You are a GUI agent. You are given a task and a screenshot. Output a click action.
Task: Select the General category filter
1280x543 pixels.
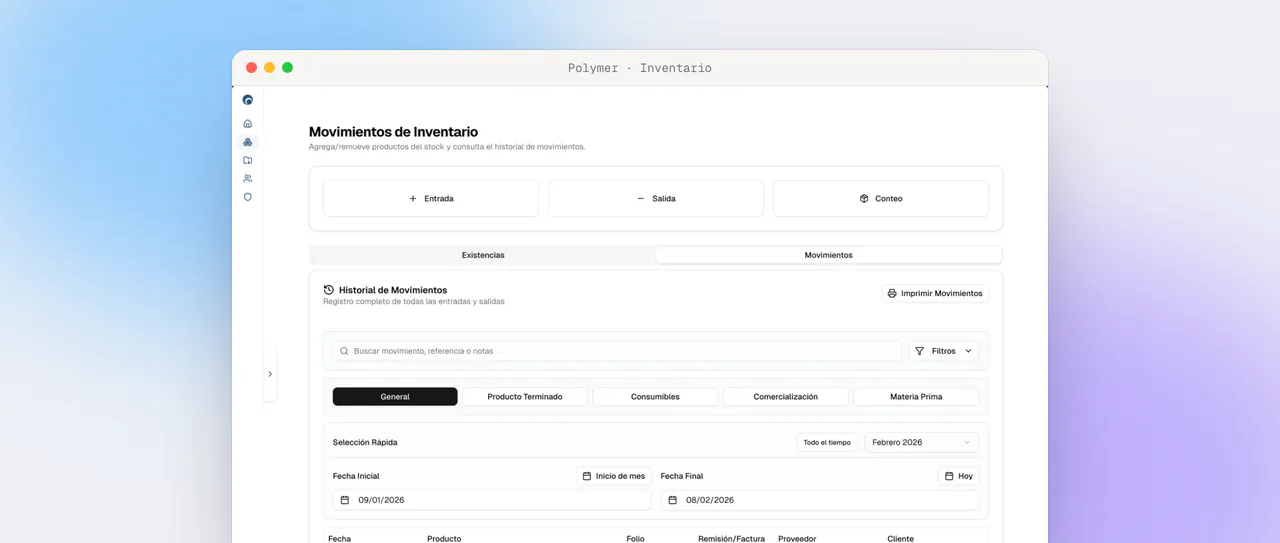click(x=395, y=397)
